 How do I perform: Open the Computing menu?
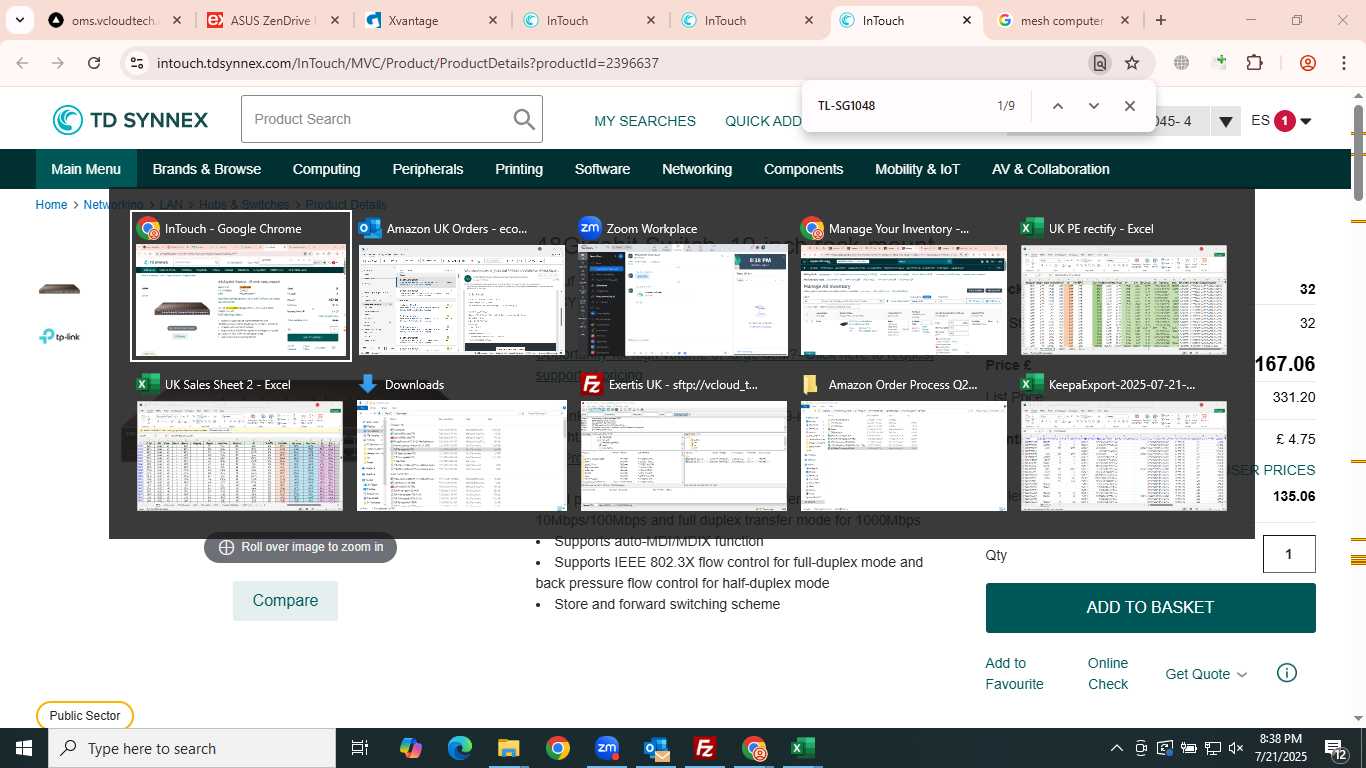[326, 169]
